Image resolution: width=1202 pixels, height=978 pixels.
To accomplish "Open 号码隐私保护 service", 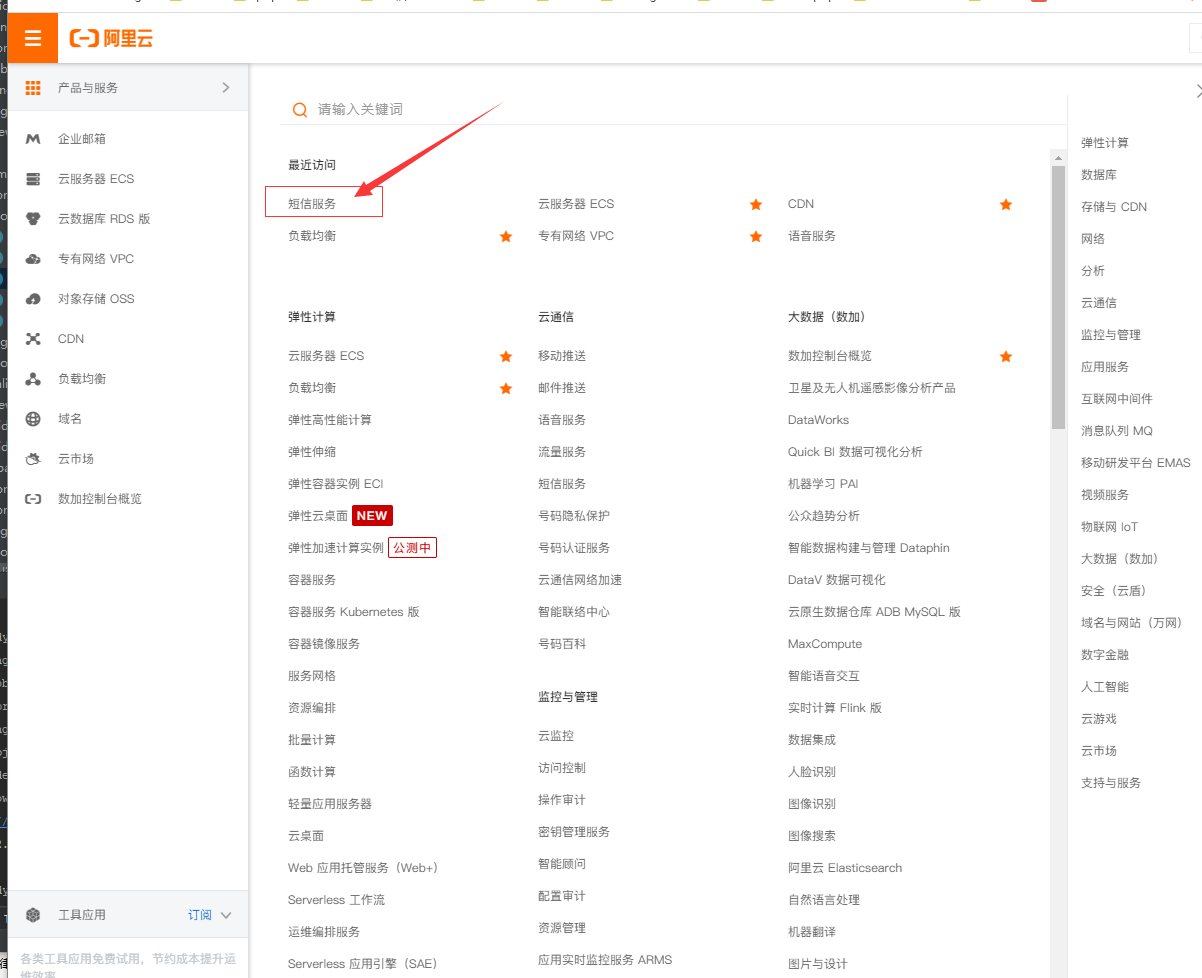I will click(x=574, y=516).
